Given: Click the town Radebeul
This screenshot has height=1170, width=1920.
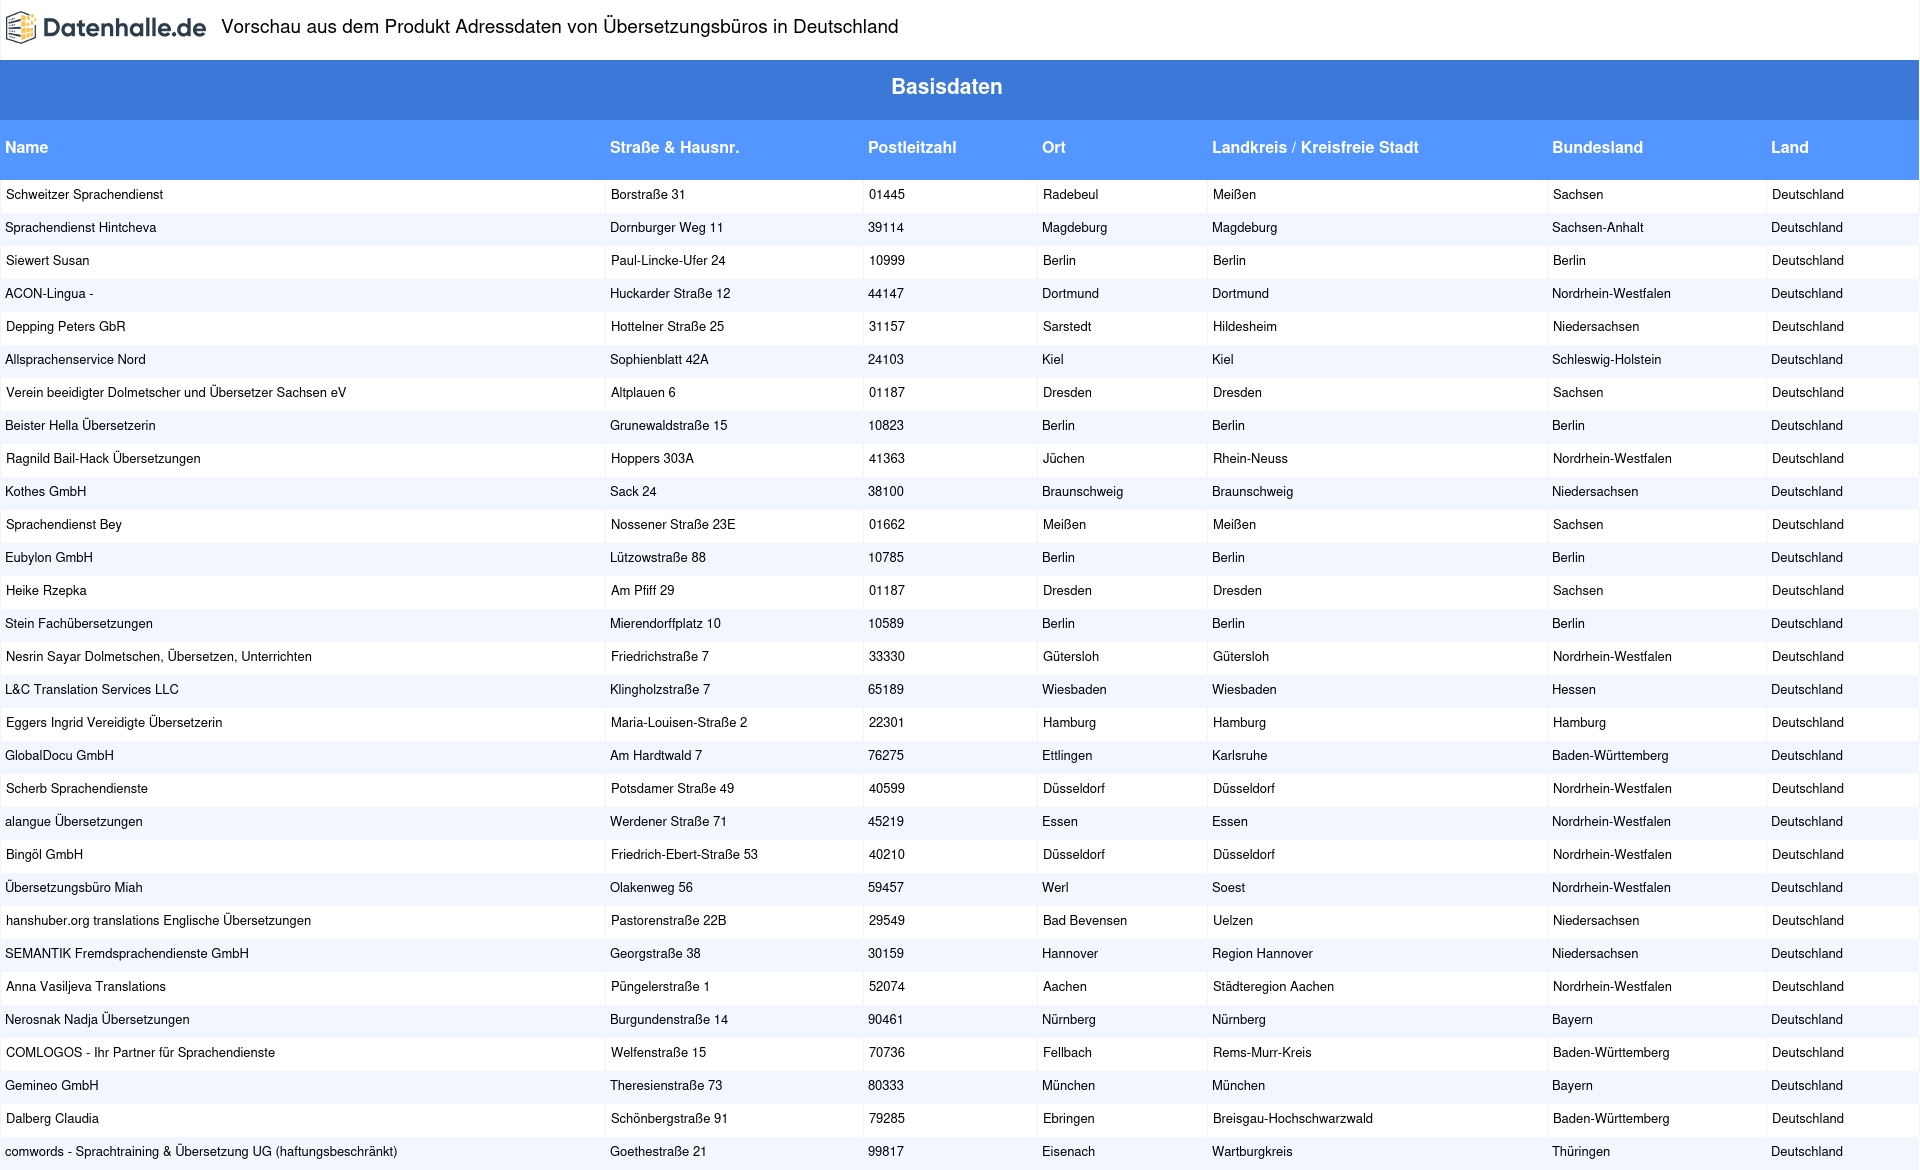Looking at the screenshot, I should point(1070,195).
